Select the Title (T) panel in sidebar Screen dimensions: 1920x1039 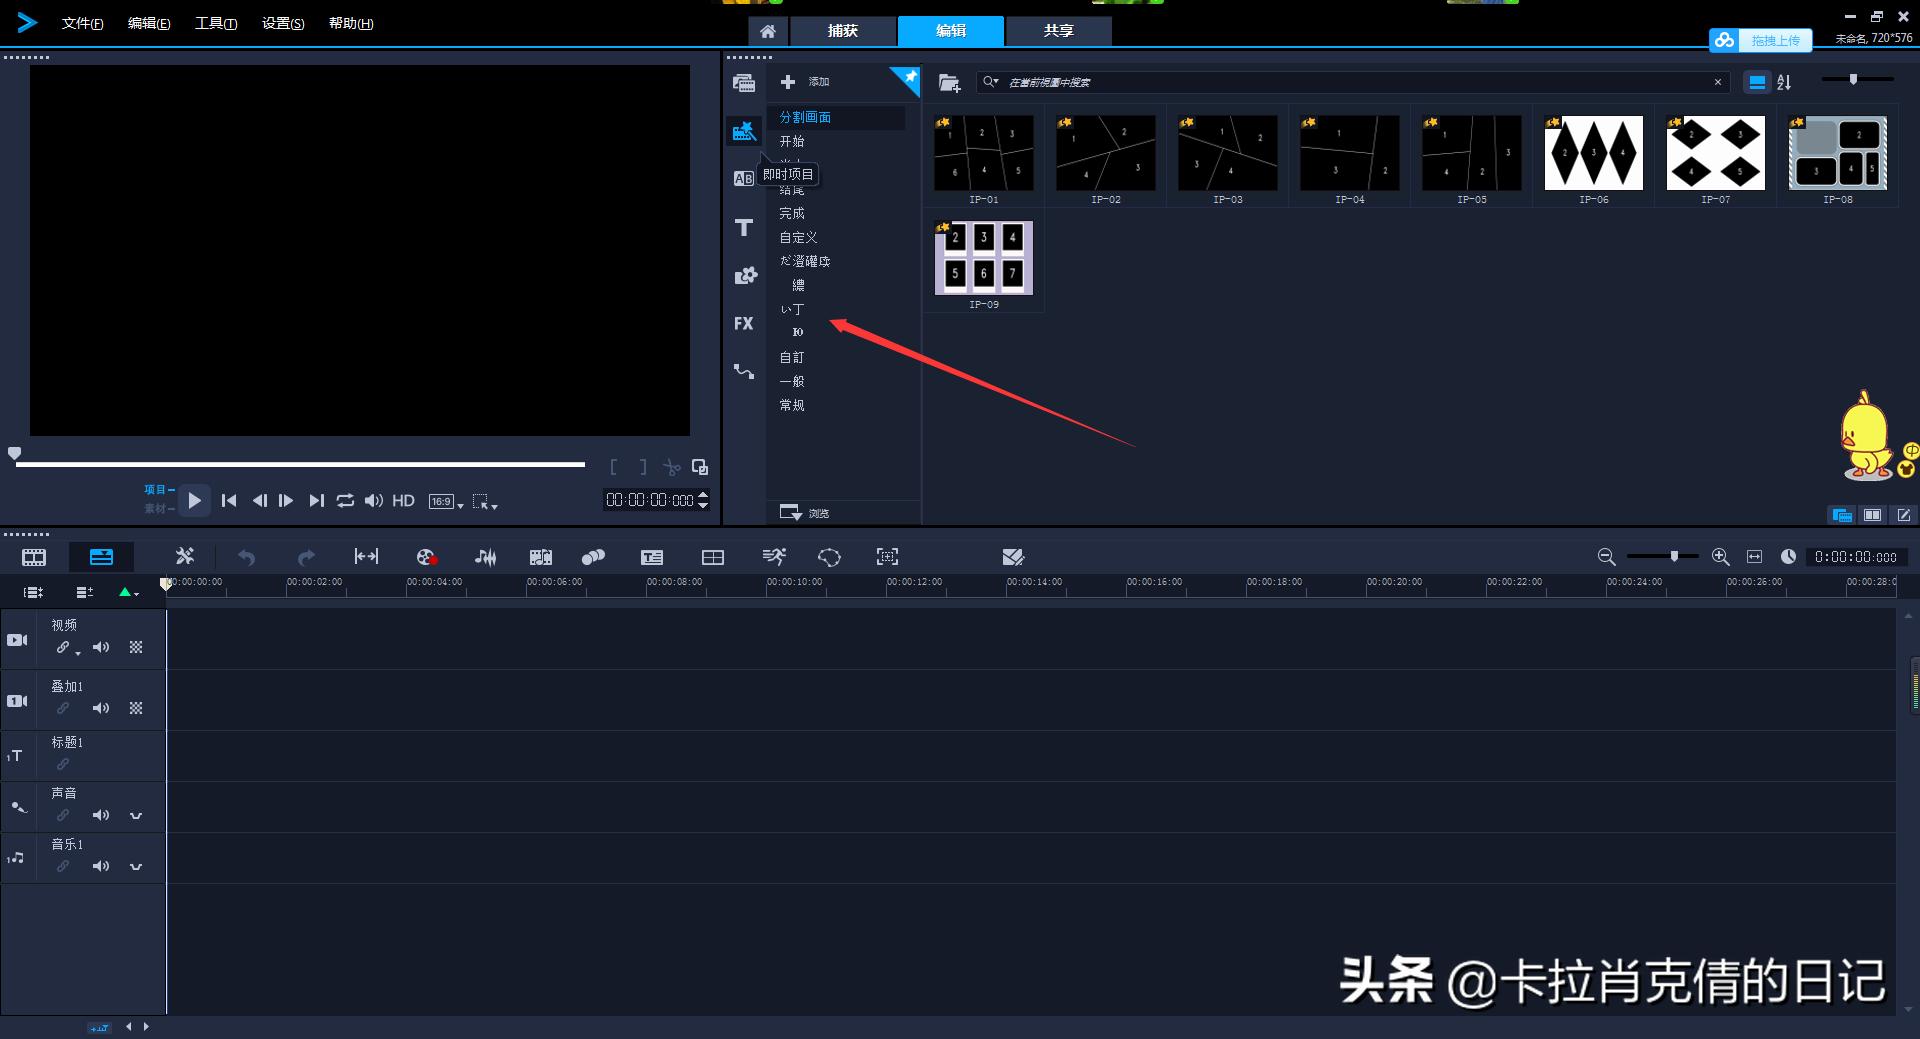tap(744, 227)
